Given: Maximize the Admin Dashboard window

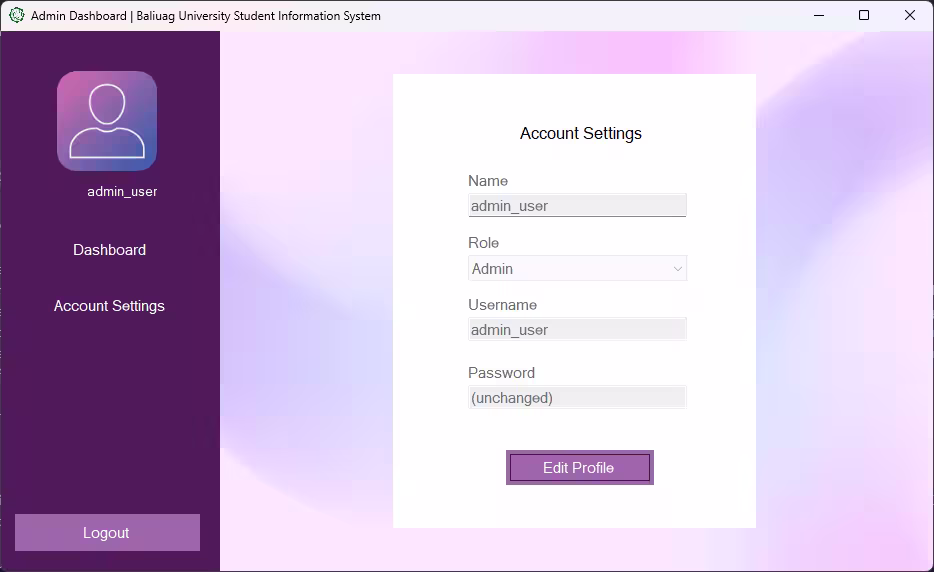Looking at the screenshot, I should (864, 15).
